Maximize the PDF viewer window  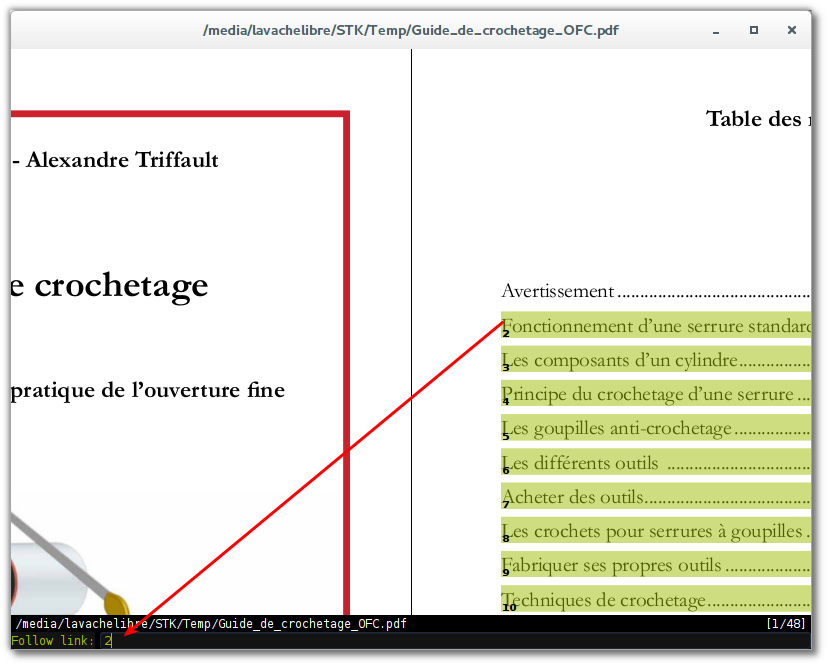tap(754, 30)
